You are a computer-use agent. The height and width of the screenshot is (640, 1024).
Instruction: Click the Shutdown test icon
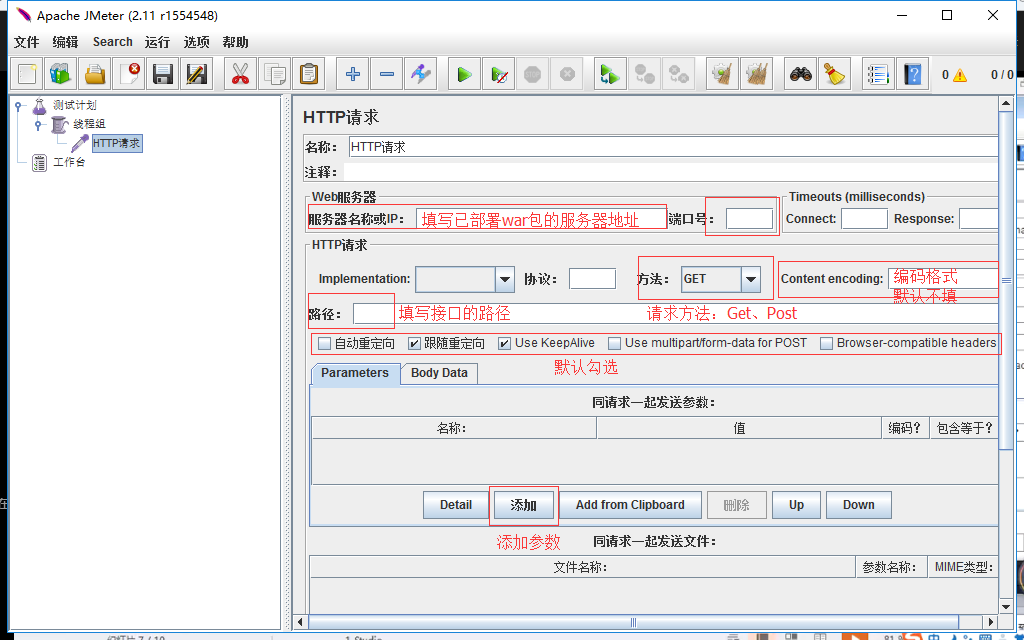coord(566,74)
